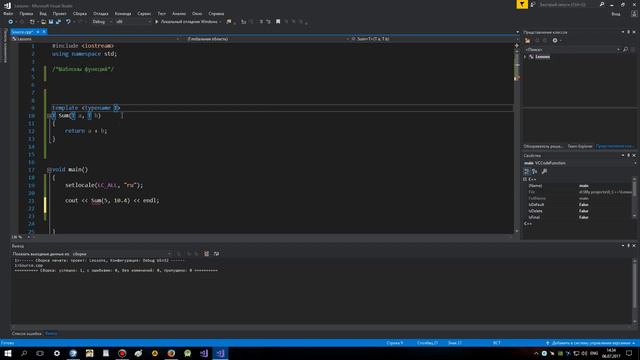Image resolution: width=640 pixels, height=360 pixels.
Task: Select the Lessons project in Class View
Action: (x=542, y=57)
